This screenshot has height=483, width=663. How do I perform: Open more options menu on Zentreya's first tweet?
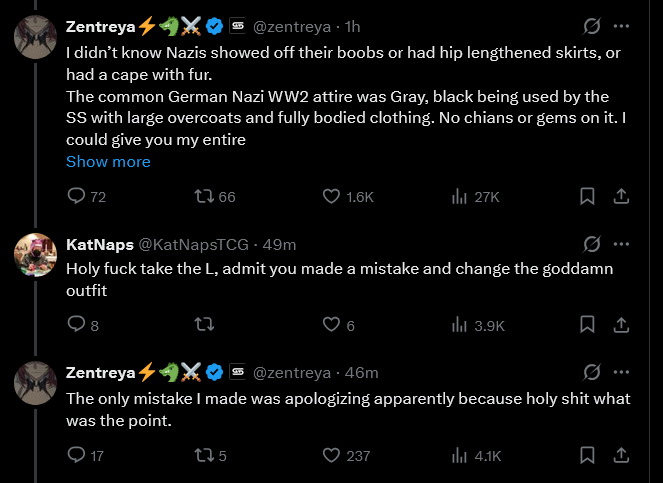click(621, 26)
